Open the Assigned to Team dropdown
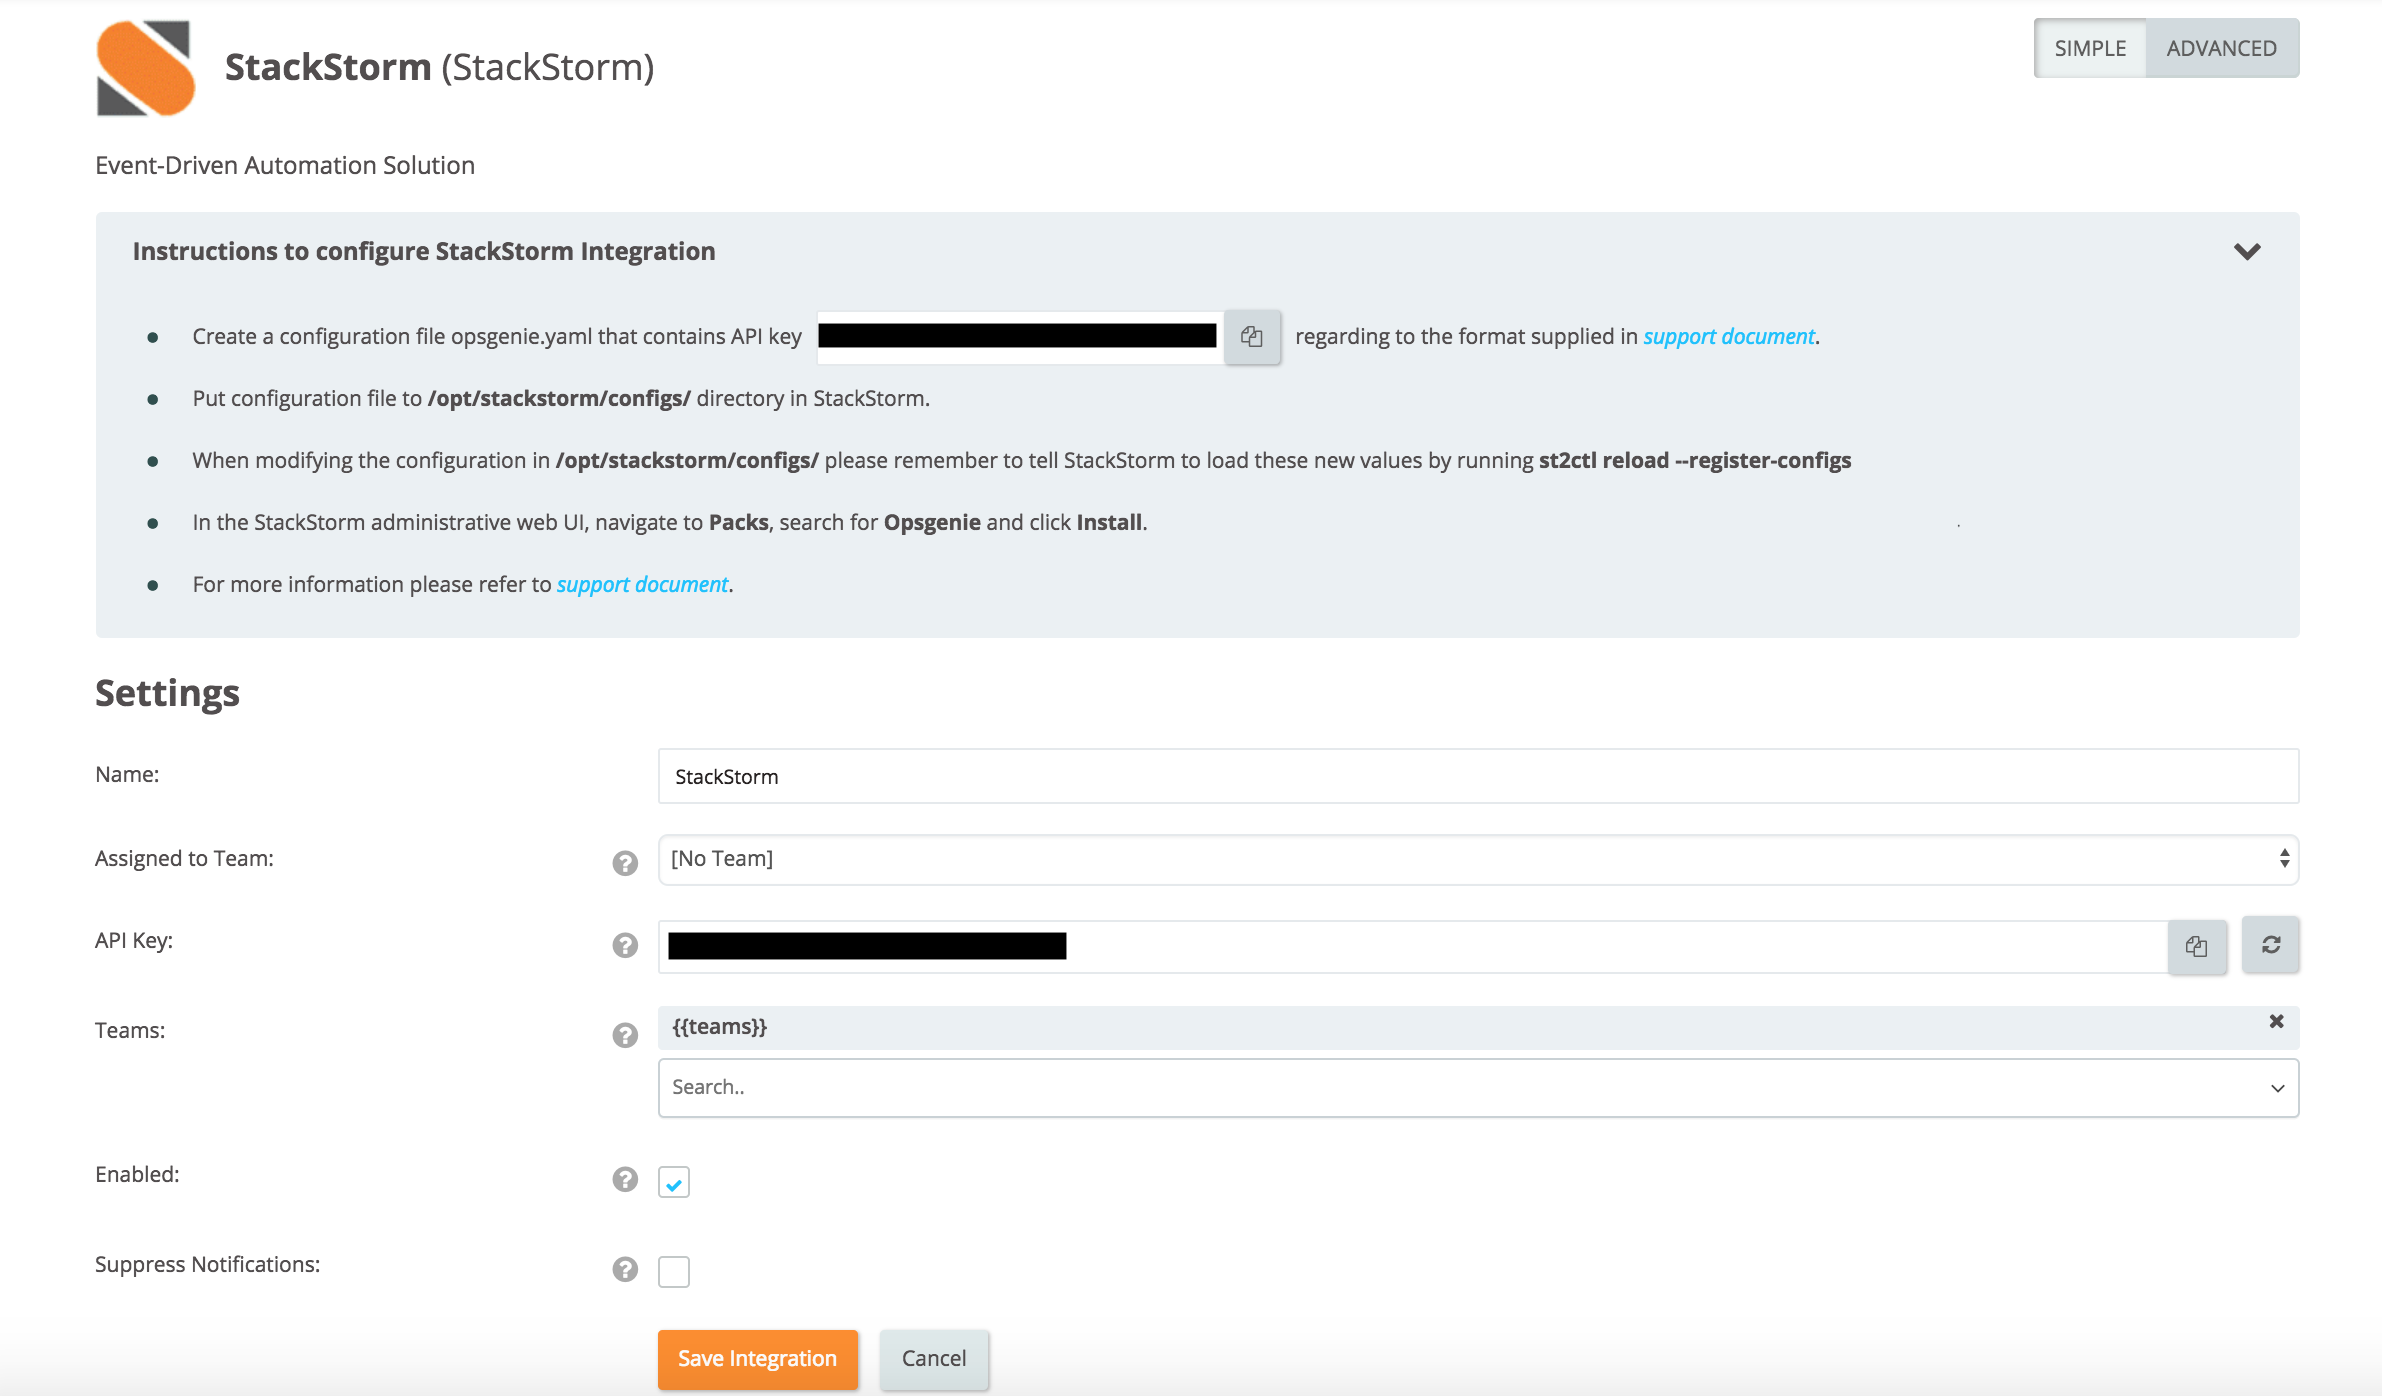Screen dimensions: 2382x1396 pyautogui.click(x=1477, y=859)
